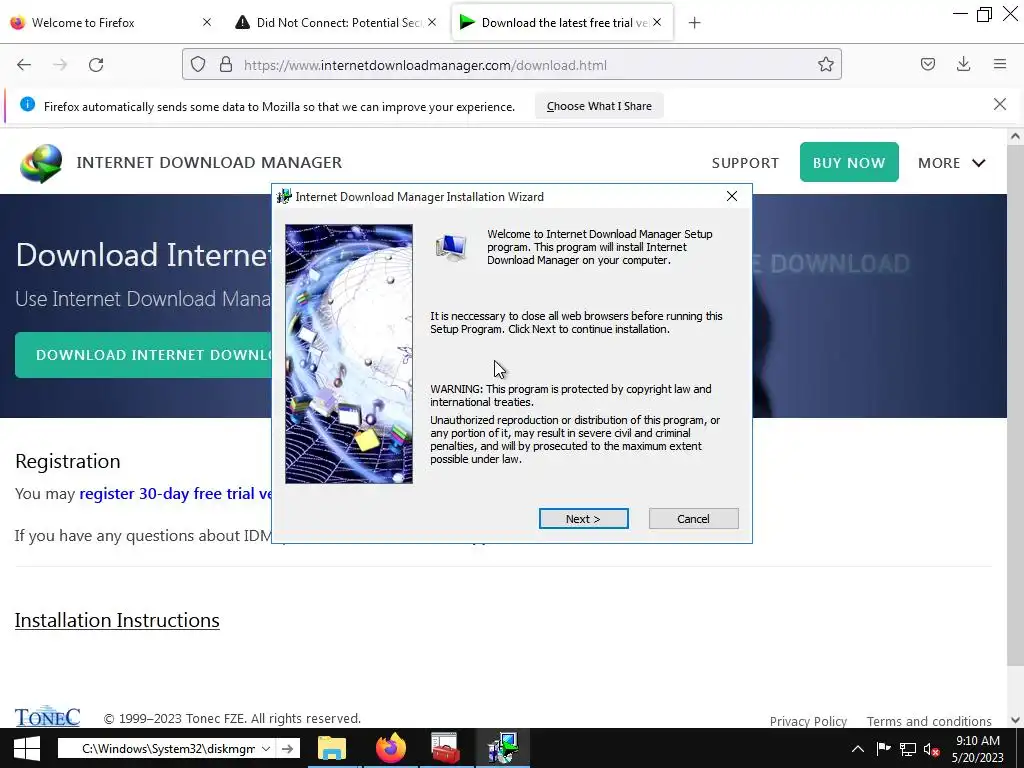Image resolution: width=1024 pixels, height=768 pixels.
Task: Close the Welcome to Firefox tab
Action: tap(206, 22)
